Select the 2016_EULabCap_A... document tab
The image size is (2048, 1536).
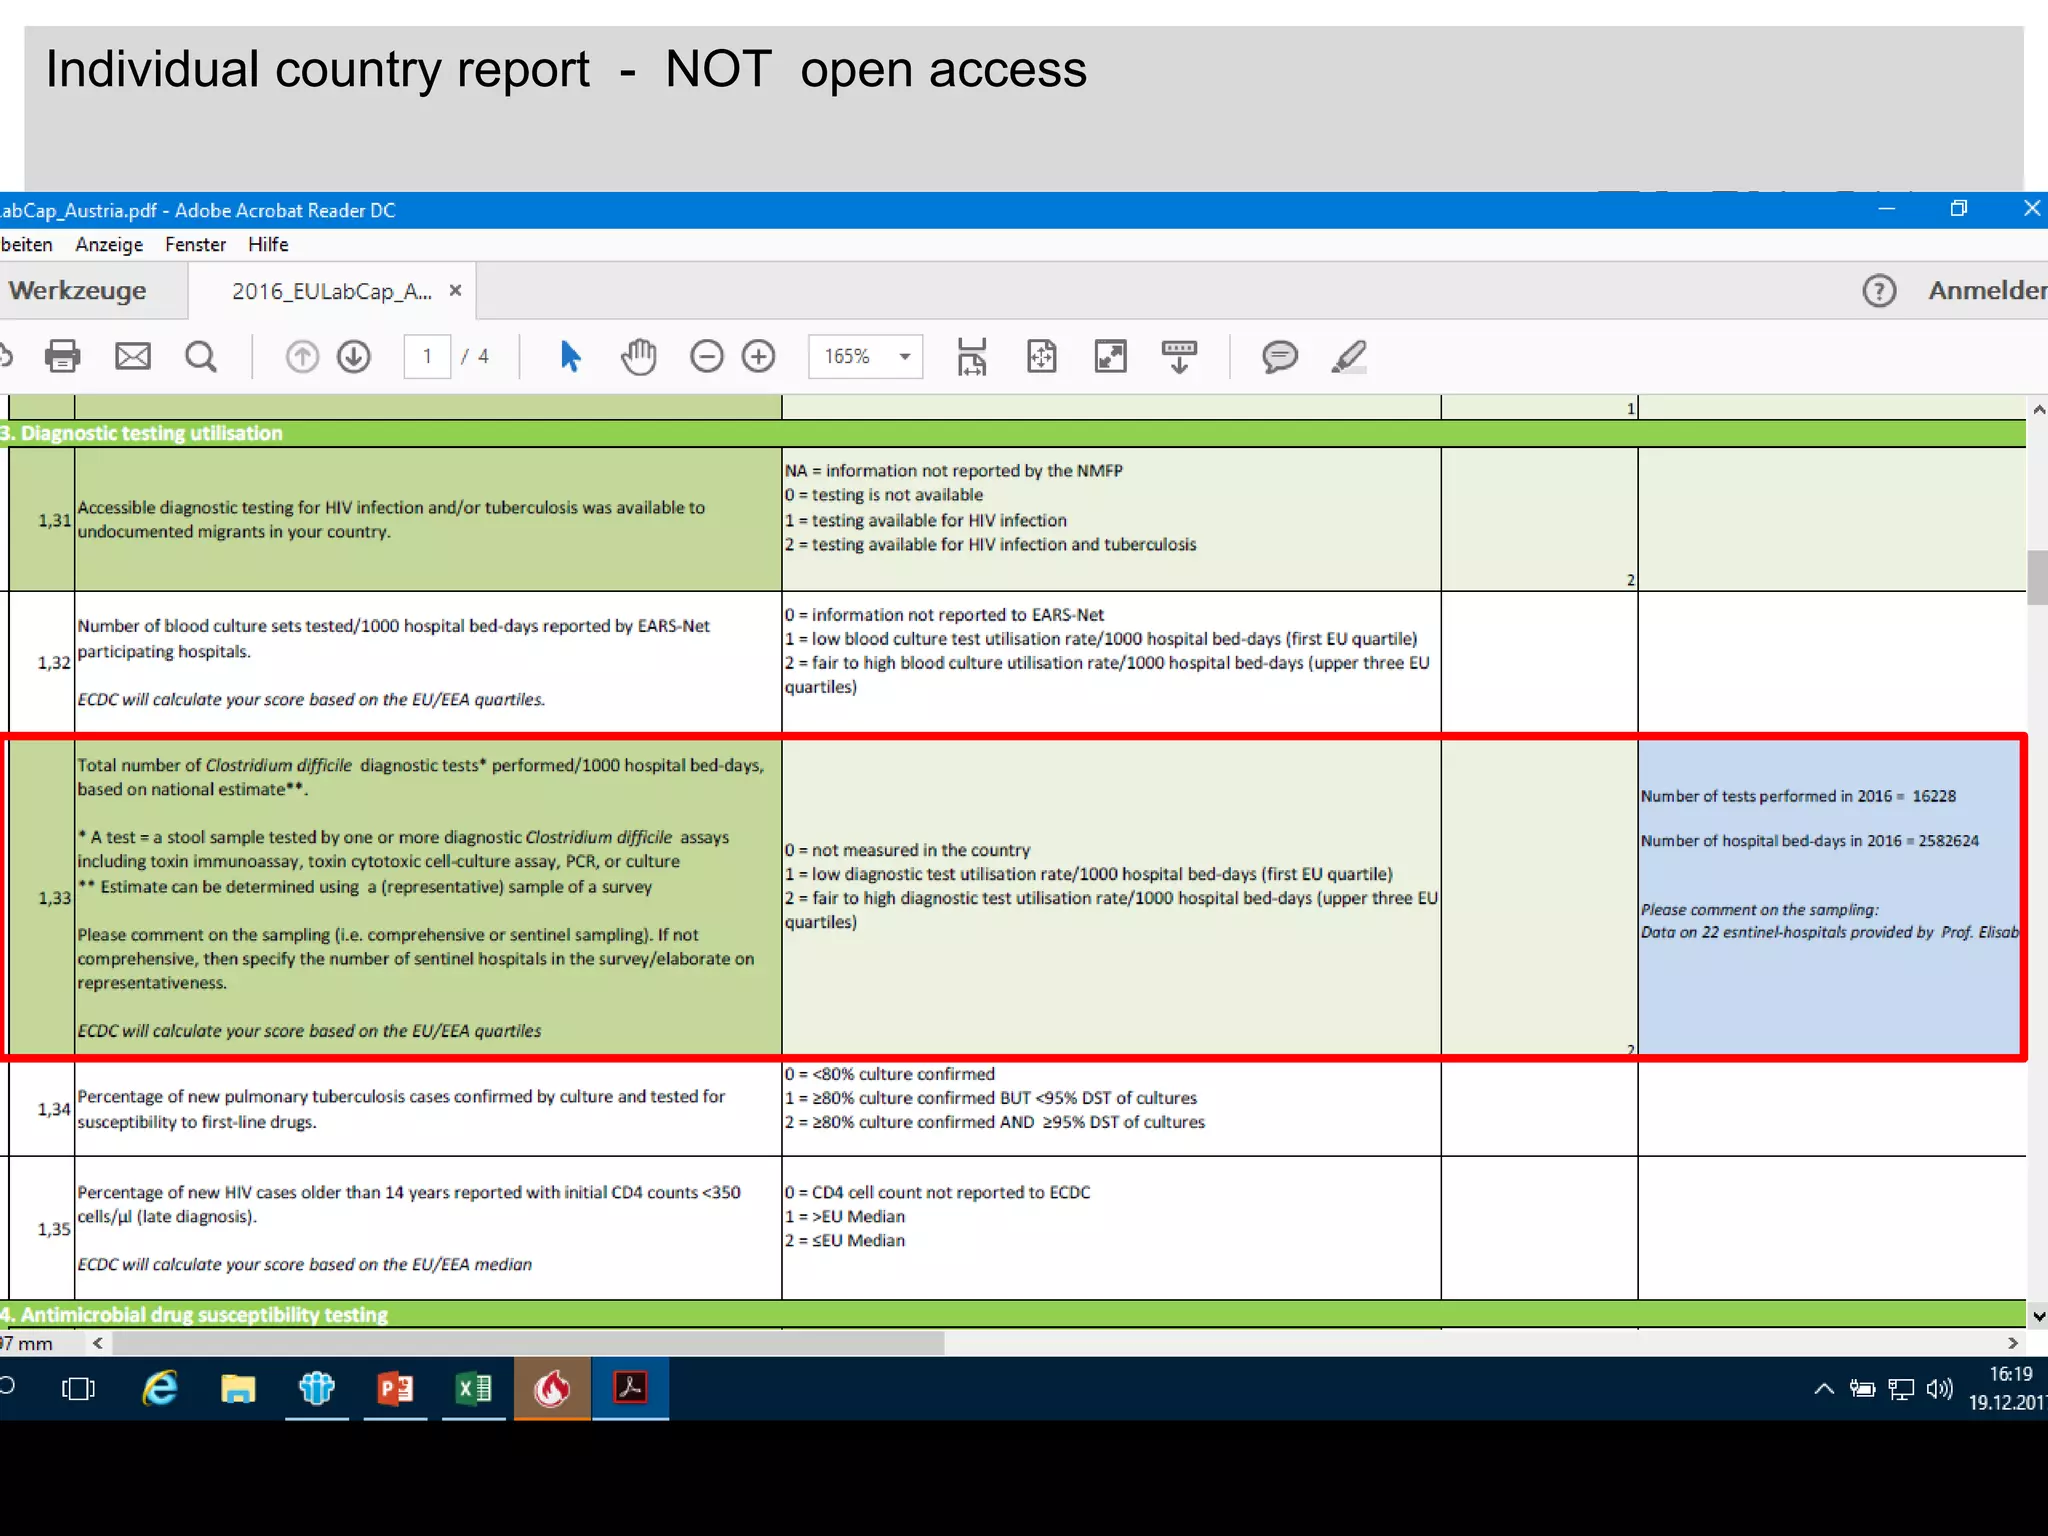332,291
